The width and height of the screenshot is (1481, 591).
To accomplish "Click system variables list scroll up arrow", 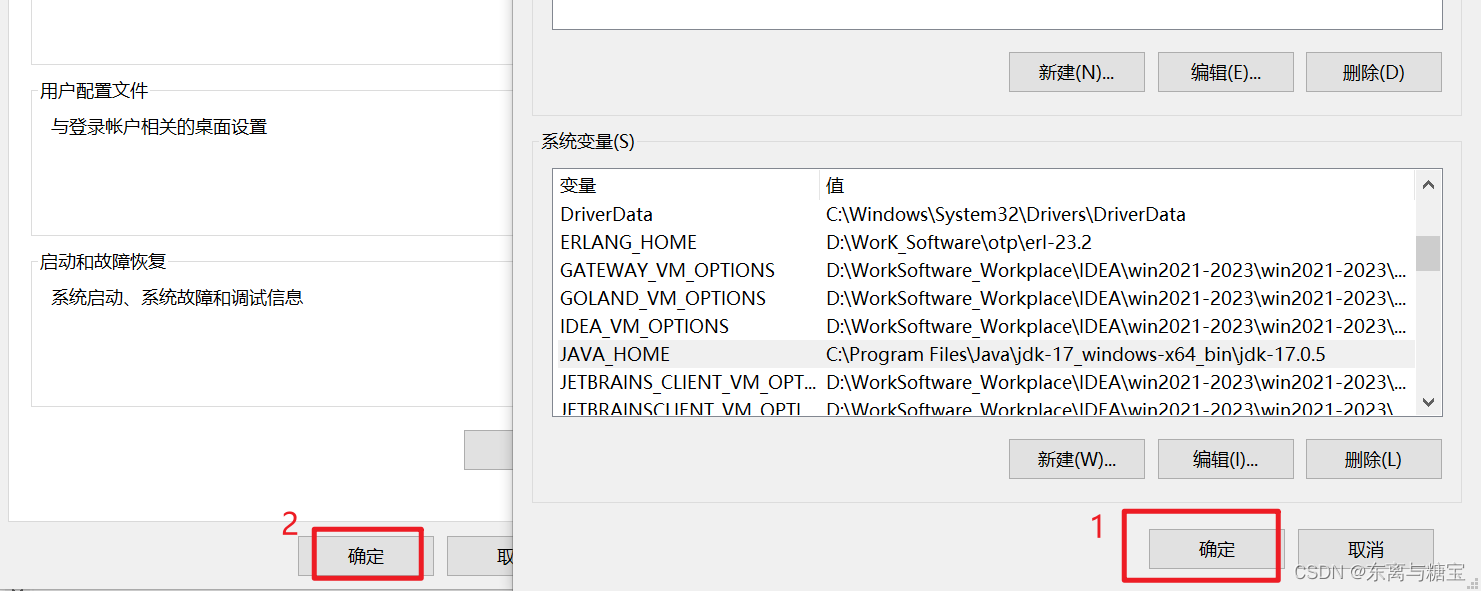I will pos(1428,185).
